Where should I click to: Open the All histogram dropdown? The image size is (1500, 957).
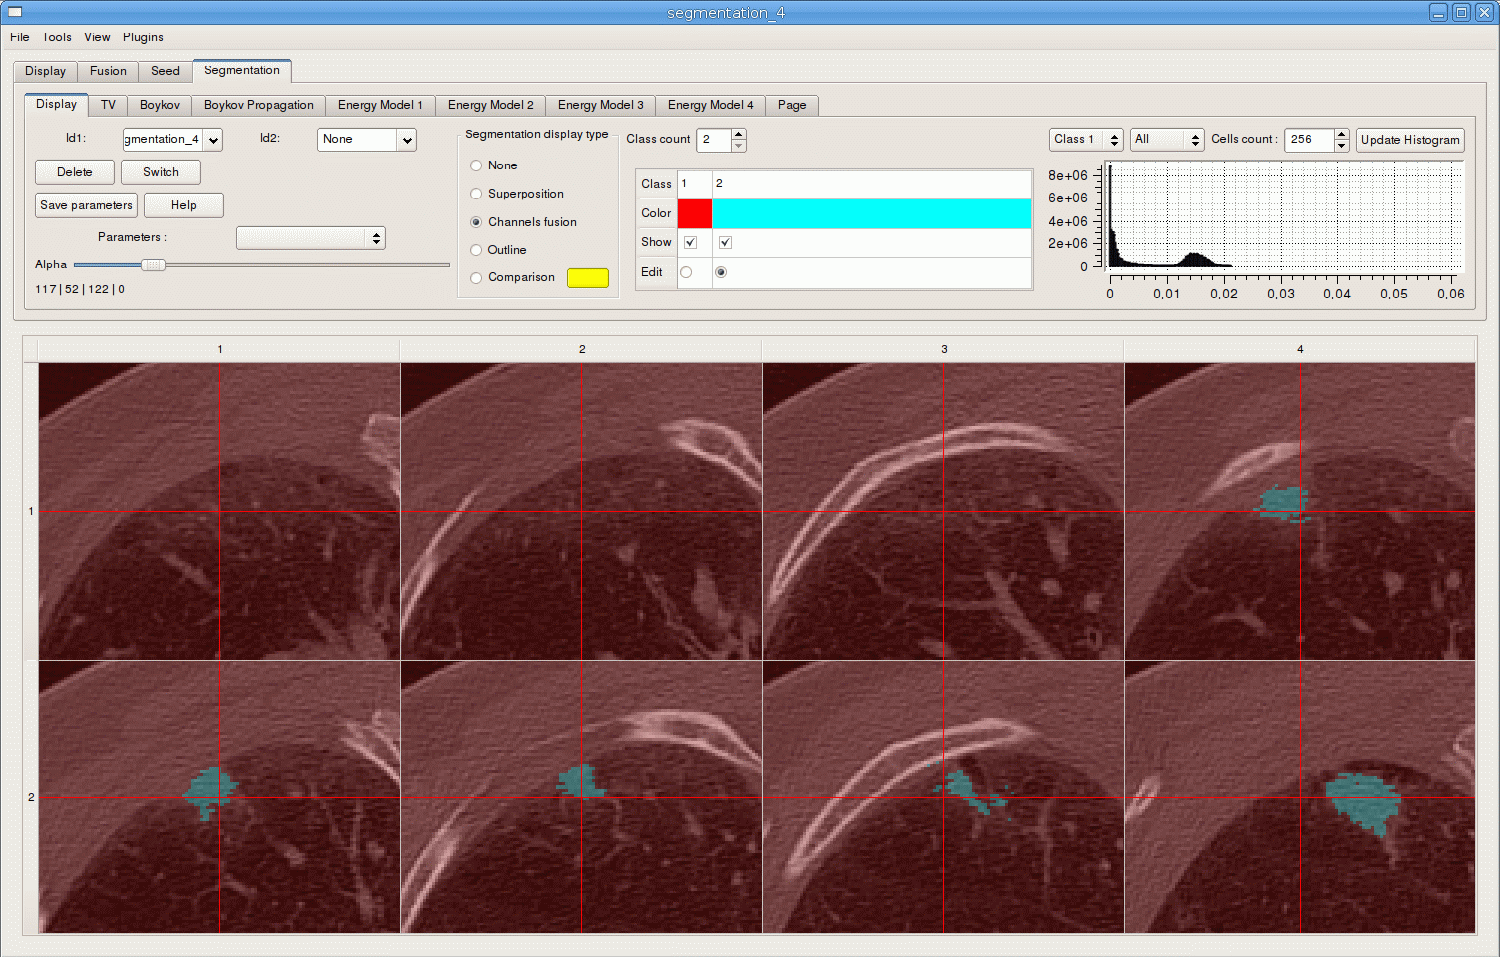pyautogui.click(x=1167, y=140)
